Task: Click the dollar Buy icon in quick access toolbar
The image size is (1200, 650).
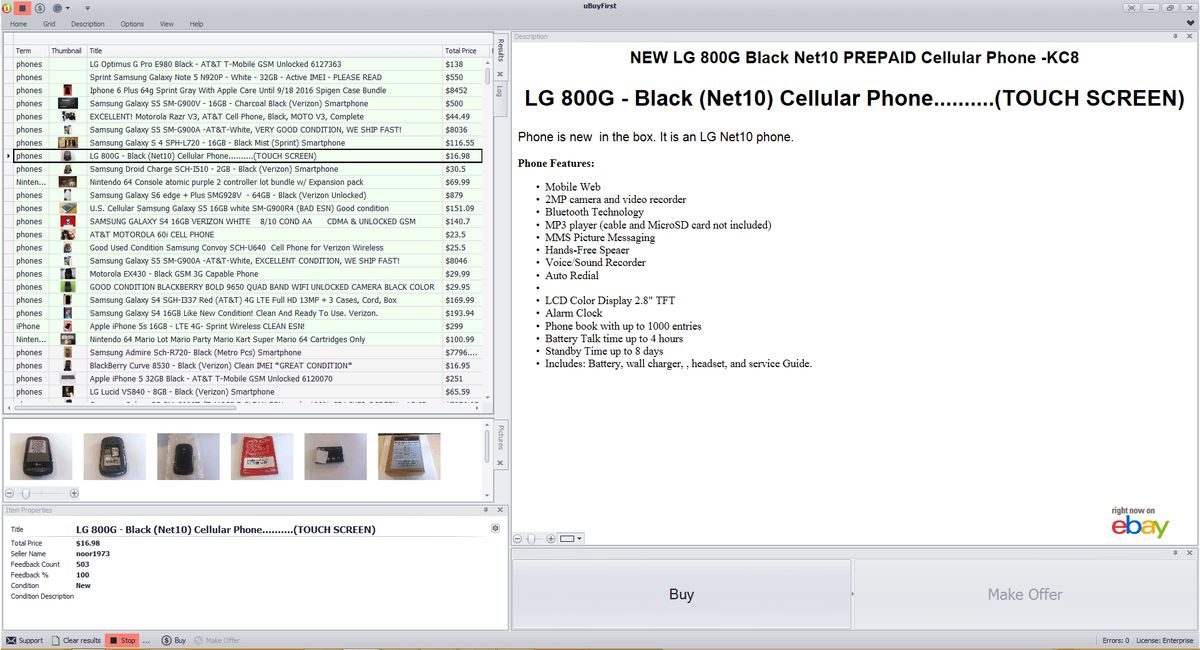Action: 40,7
